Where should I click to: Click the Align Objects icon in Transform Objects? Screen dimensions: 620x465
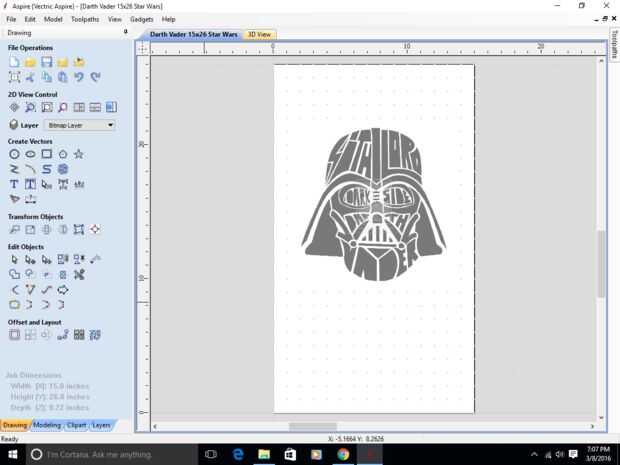point(95,229)
